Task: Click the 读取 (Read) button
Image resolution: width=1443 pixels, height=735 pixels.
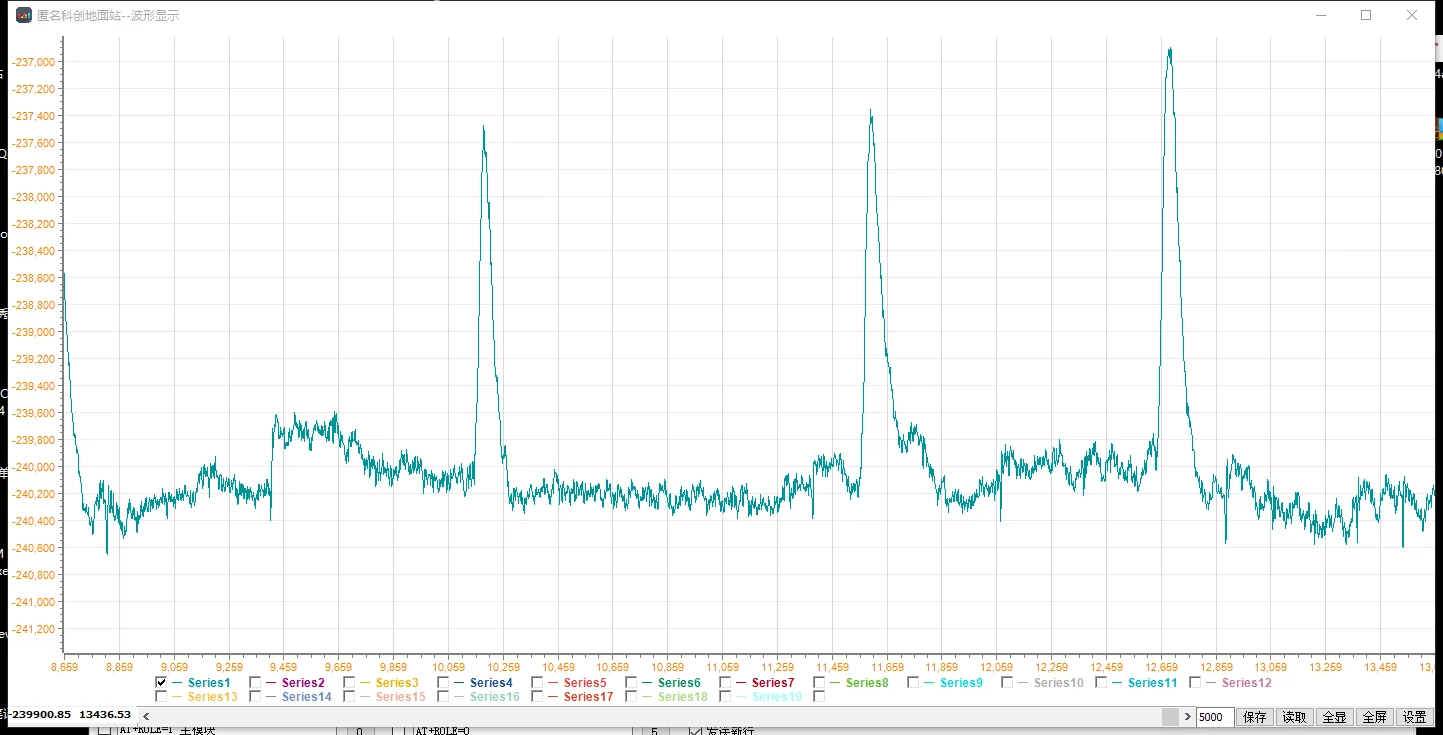Action: coord(1295,717)
